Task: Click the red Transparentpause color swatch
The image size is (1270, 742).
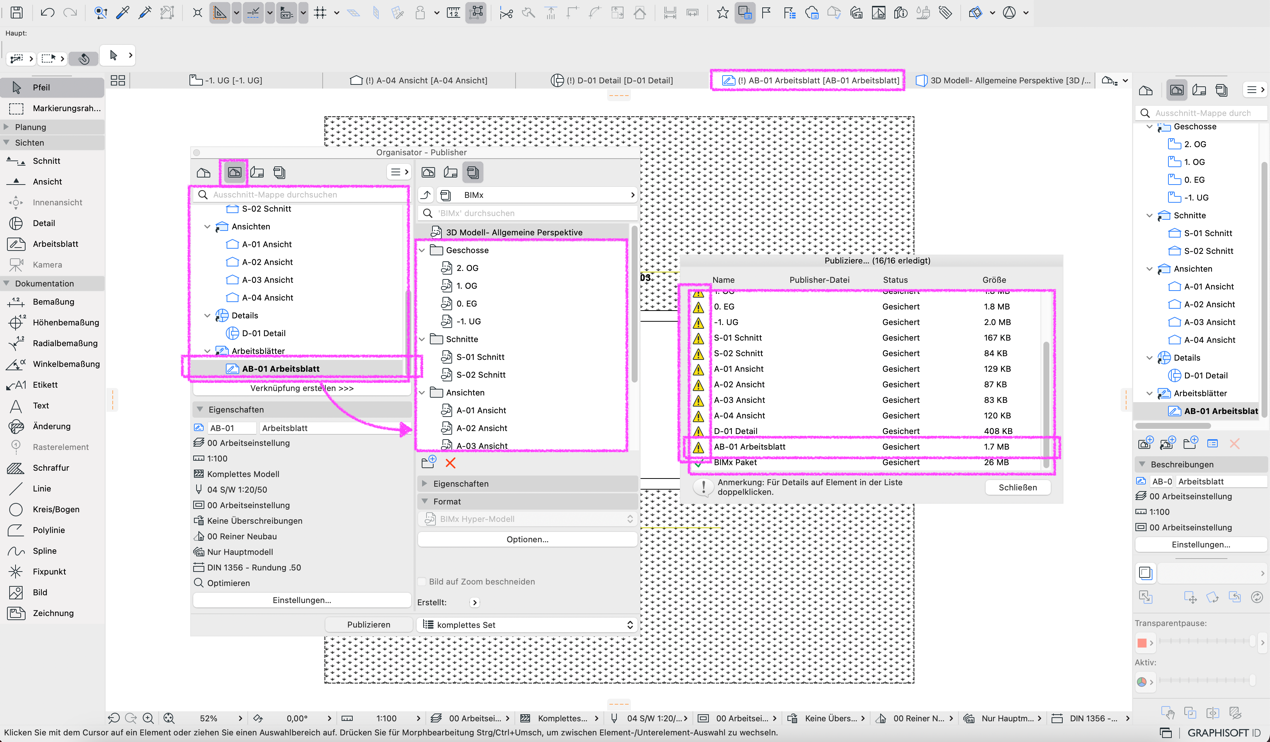Action: 1142,642
